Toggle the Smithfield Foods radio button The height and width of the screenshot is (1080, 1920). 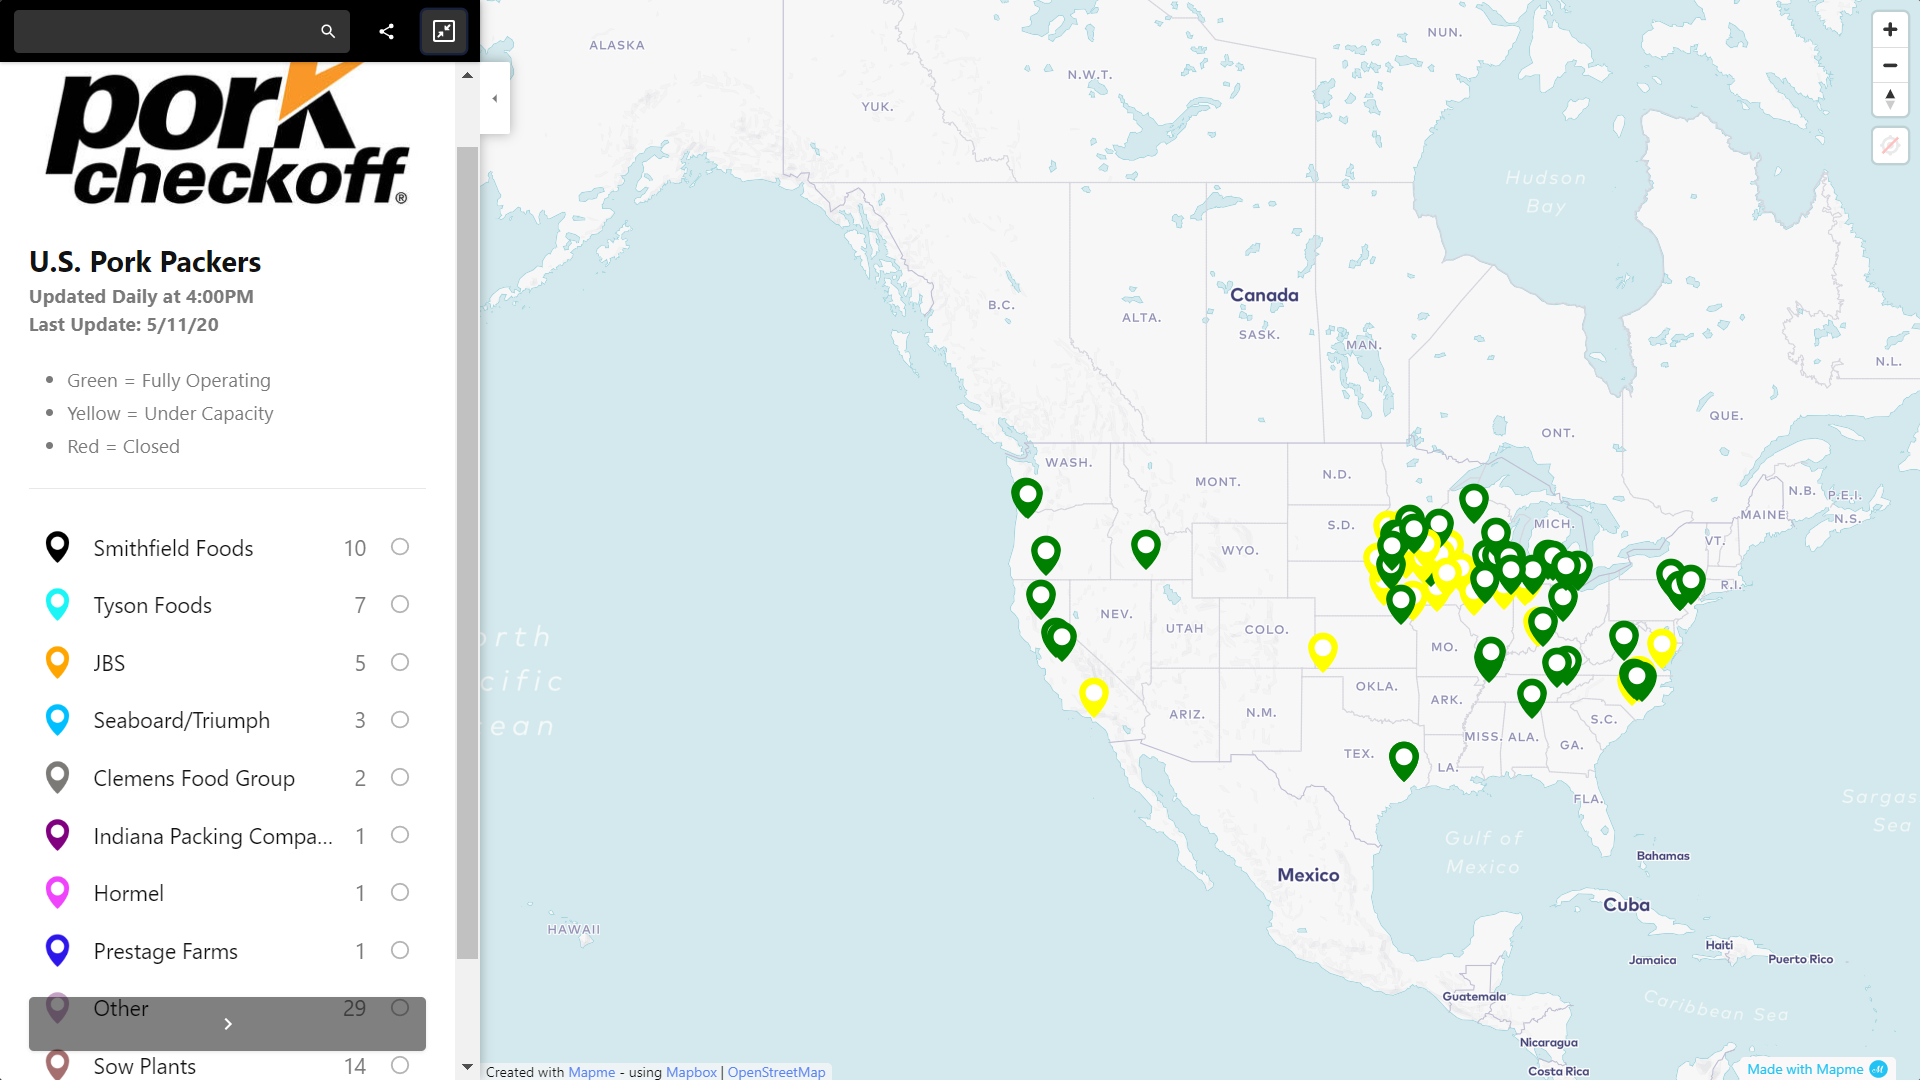pyautogui.click(x=400, y=547)
